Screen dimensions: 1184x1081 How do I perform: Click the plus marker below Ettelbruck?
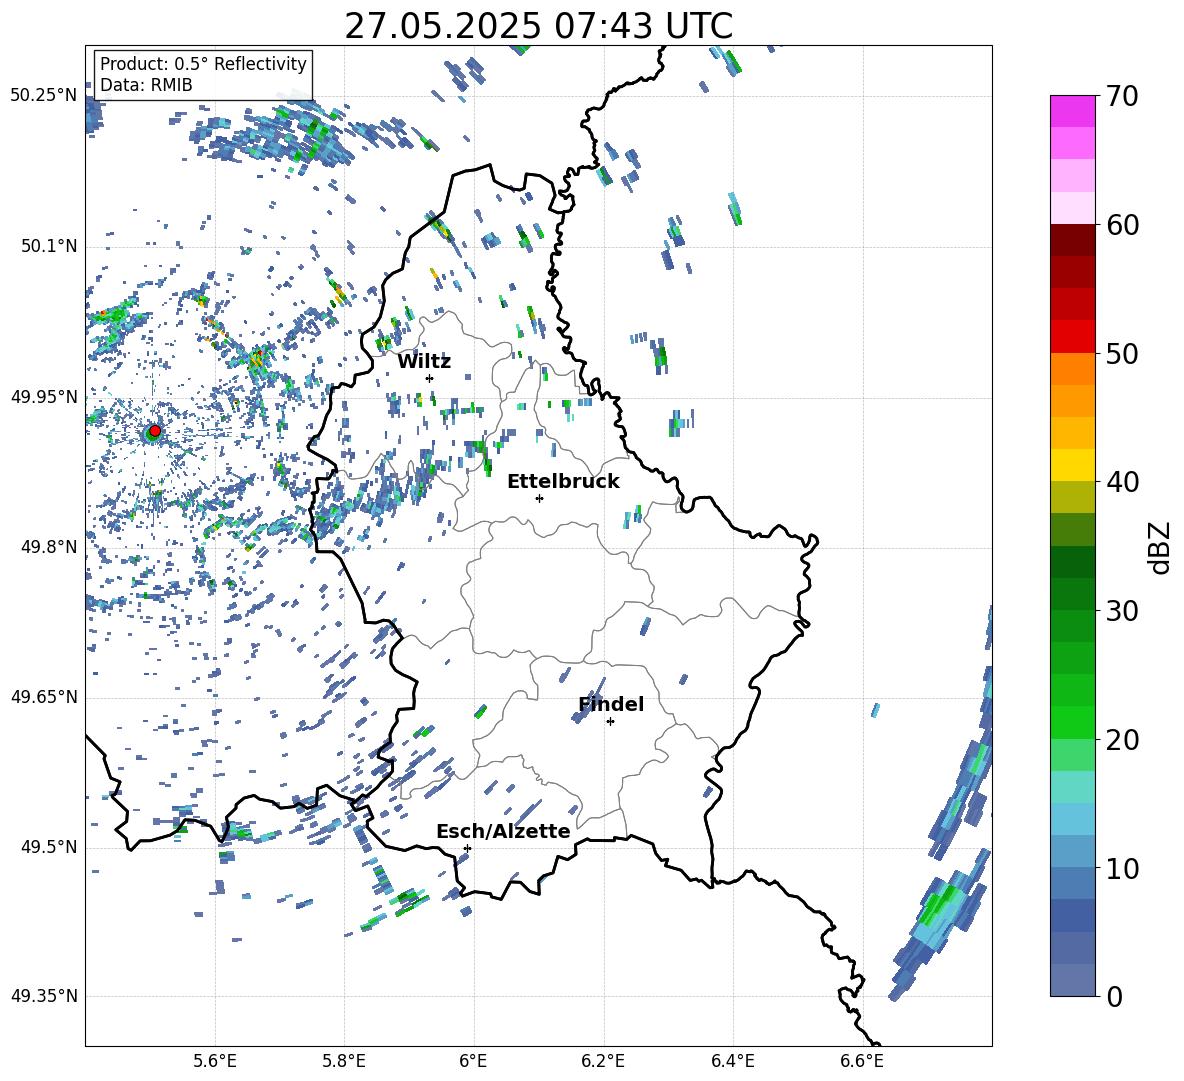point(539,498)
